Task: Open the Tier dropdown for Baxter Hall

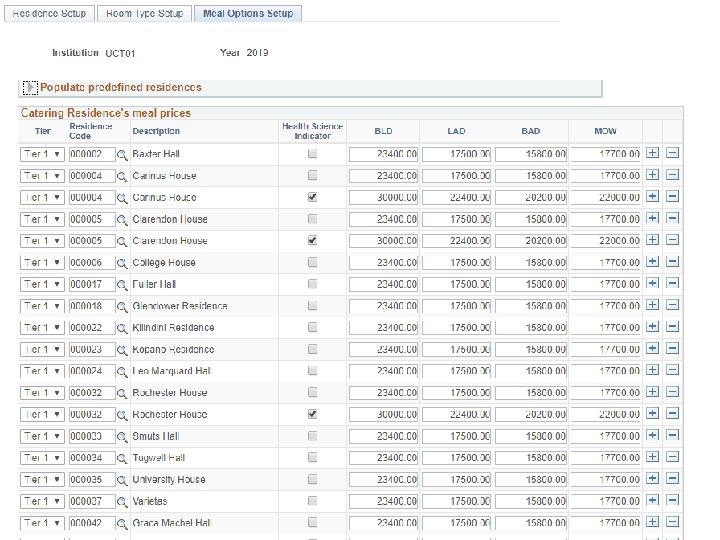Action: pyautogui.click(x=43, y=154)
